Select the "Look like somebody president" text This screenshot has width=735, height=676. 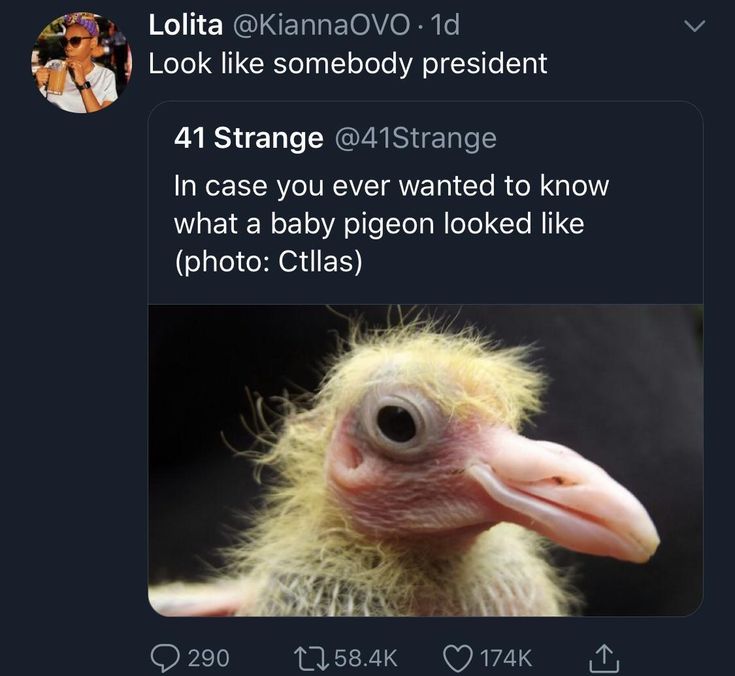click(348, 63)
